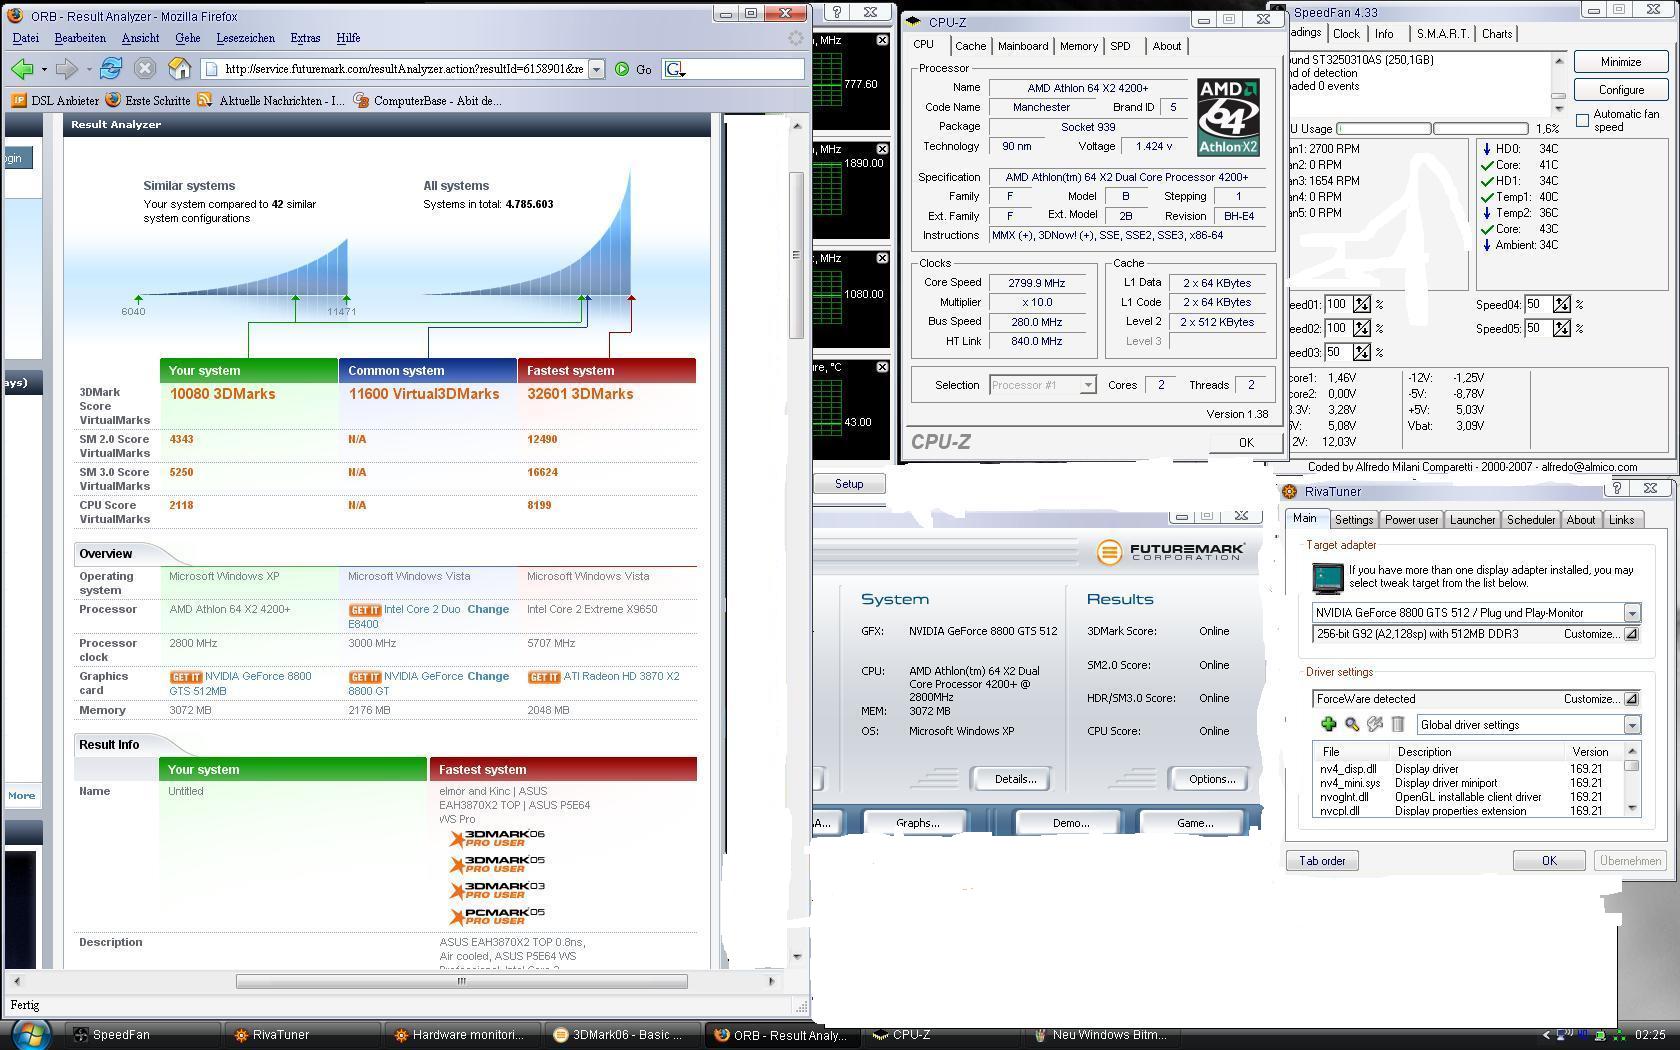Screen dimensions: 1680x1050
Task: Click the SpeedFan CPU Usage progress bar
Action: click(x=1433, y=129)
